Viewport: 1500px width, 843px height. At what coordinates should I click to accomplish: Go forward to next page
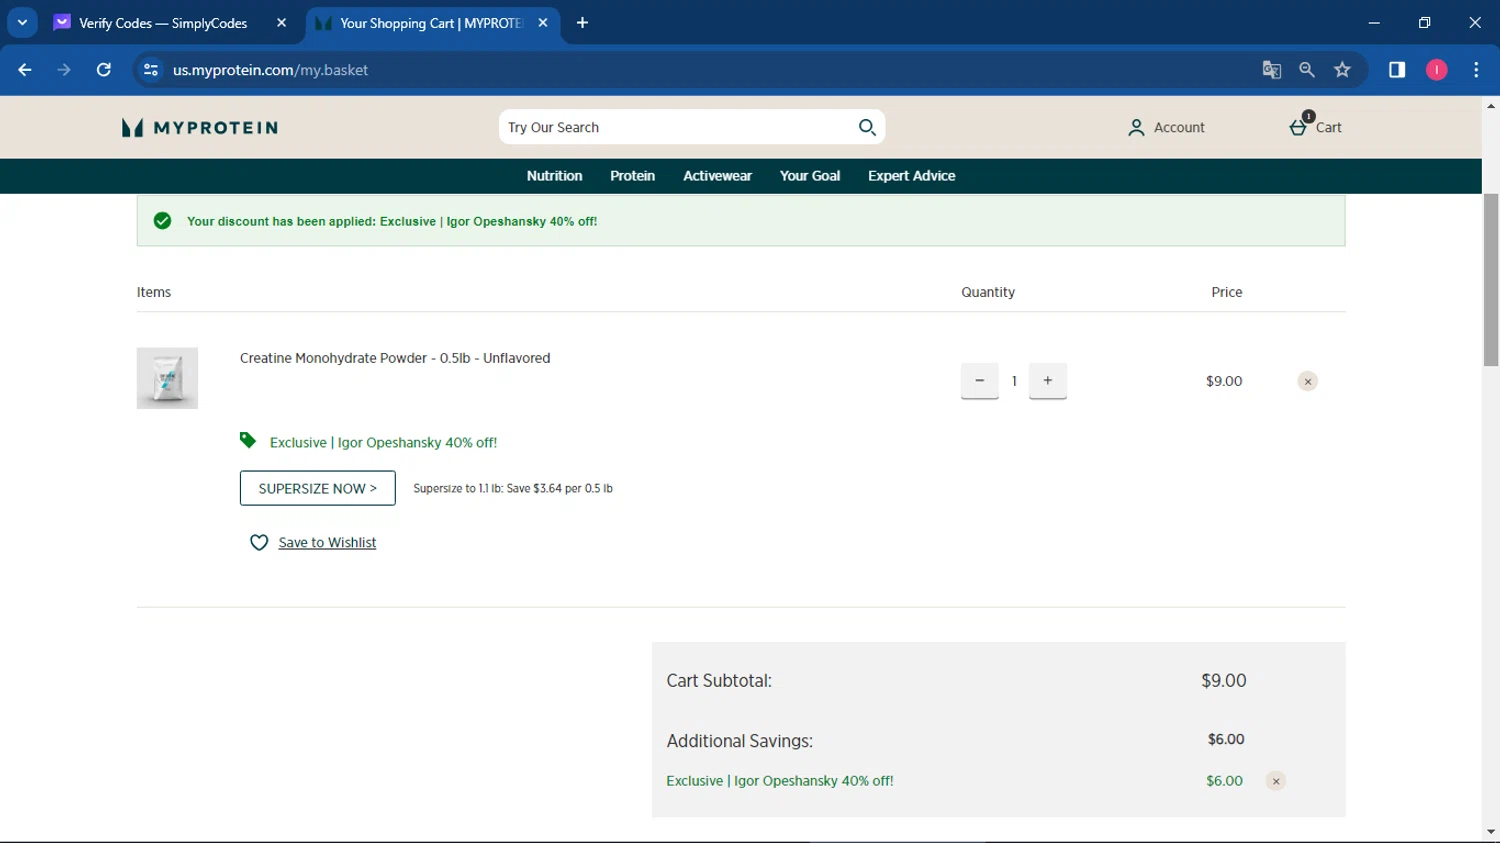click(x=64, y=70)
